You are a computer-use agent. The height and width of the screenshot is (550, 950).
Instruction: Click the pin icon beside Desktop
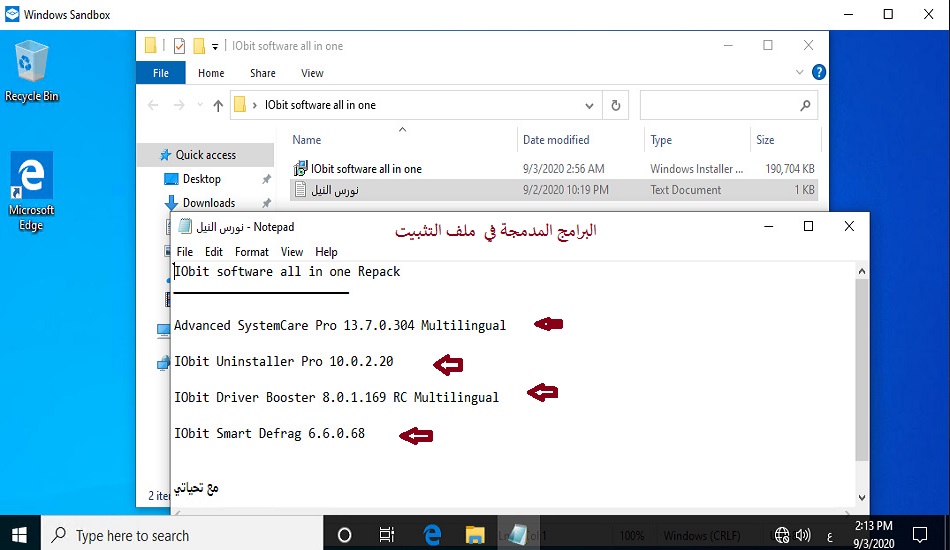point(266,179)
